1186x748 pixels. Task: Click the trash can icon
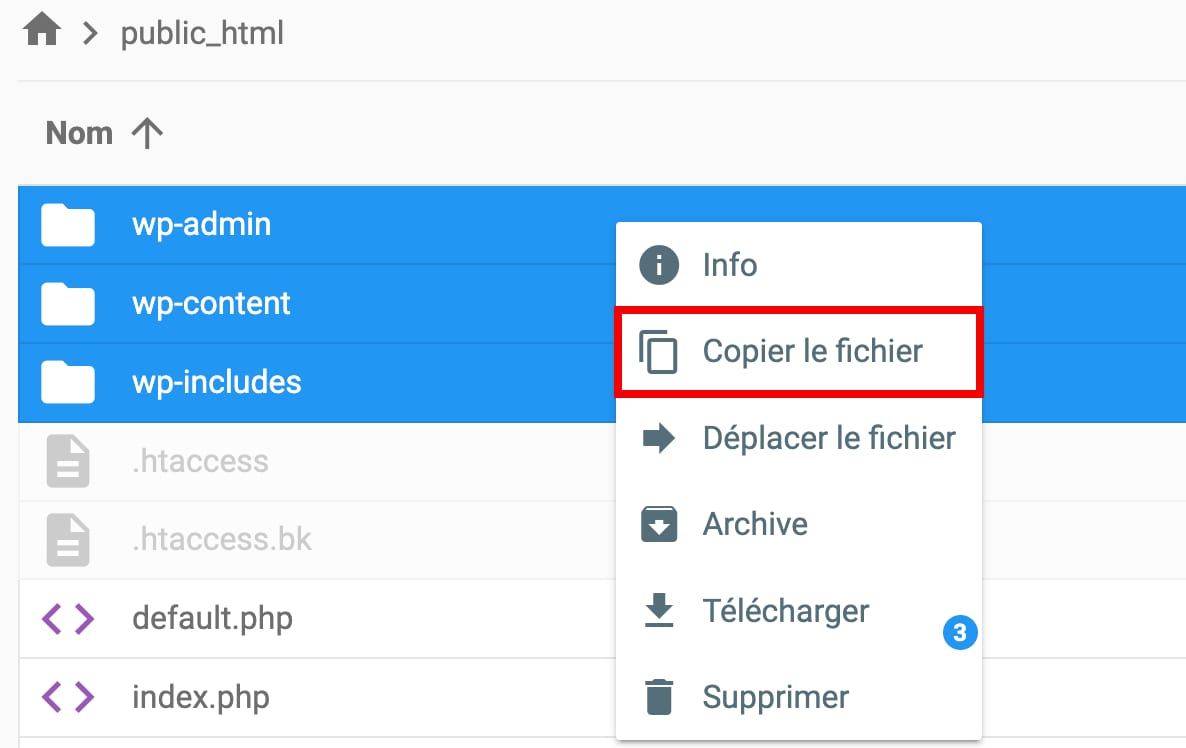click(658, 696)
